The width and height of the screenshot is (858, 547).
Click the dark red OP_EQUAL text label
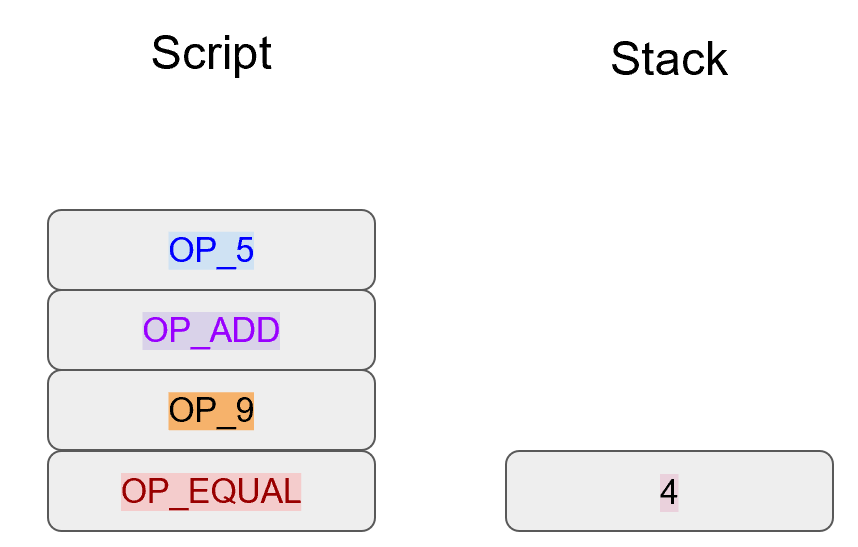[211, 491]
